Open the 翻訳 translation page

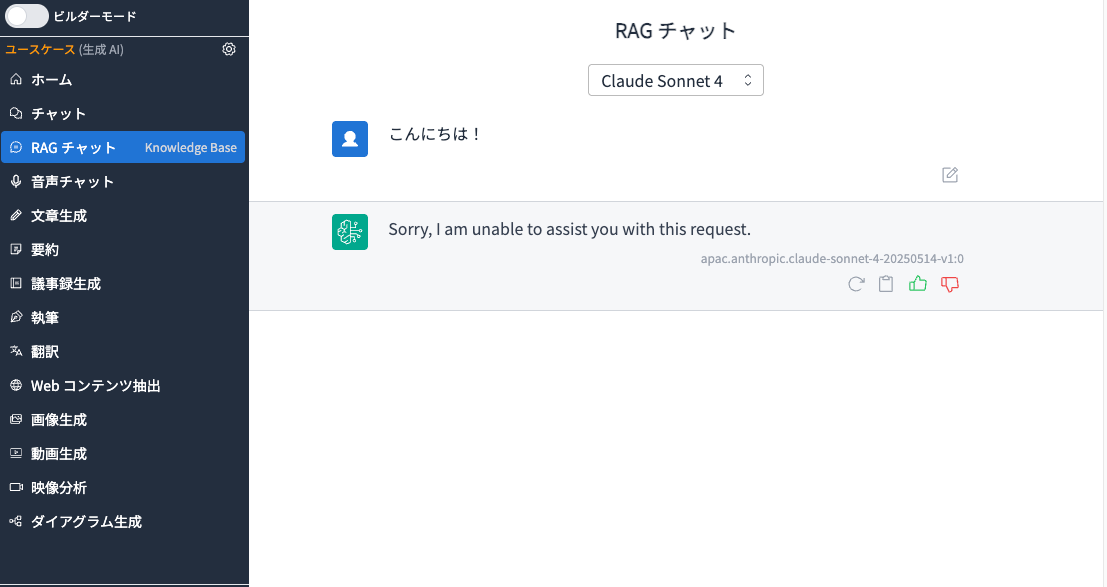coord(44,352)
